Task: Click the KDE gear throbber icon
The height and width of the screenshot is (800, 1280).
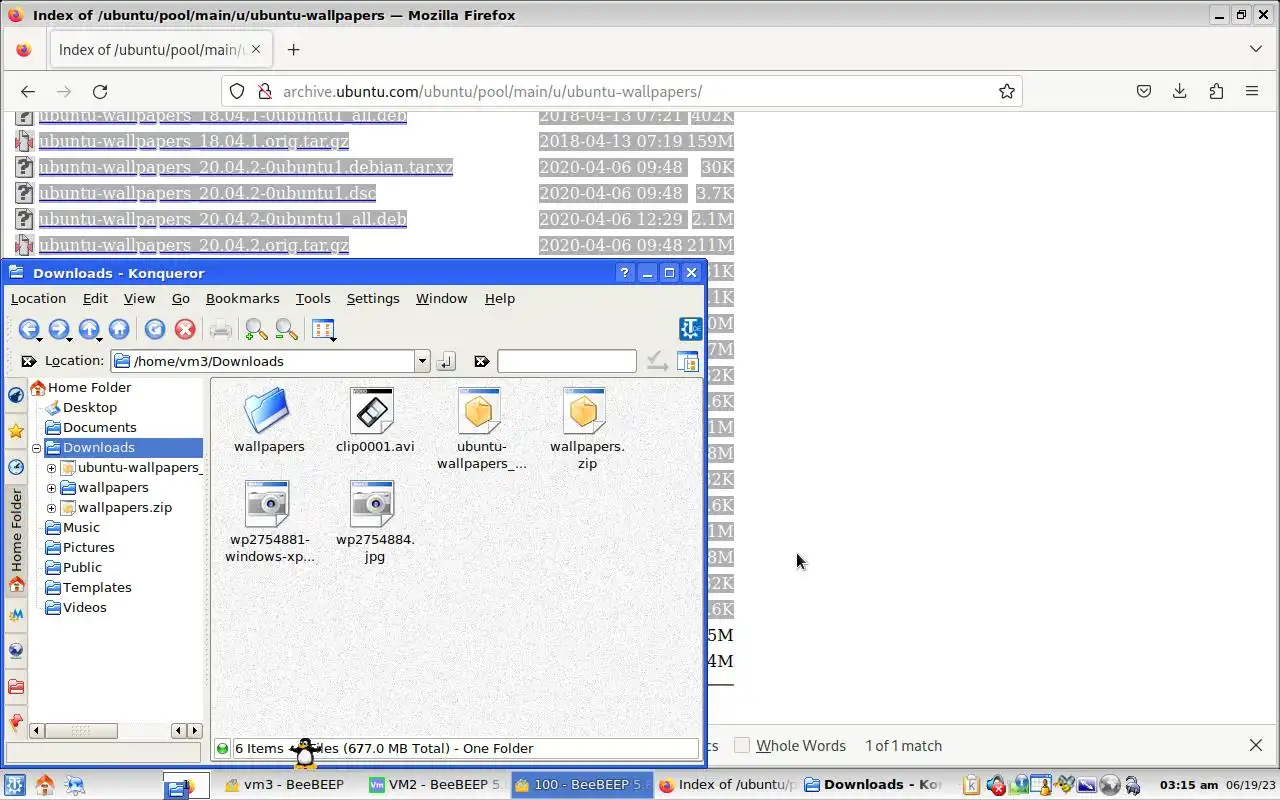Action: coord(690,329)
